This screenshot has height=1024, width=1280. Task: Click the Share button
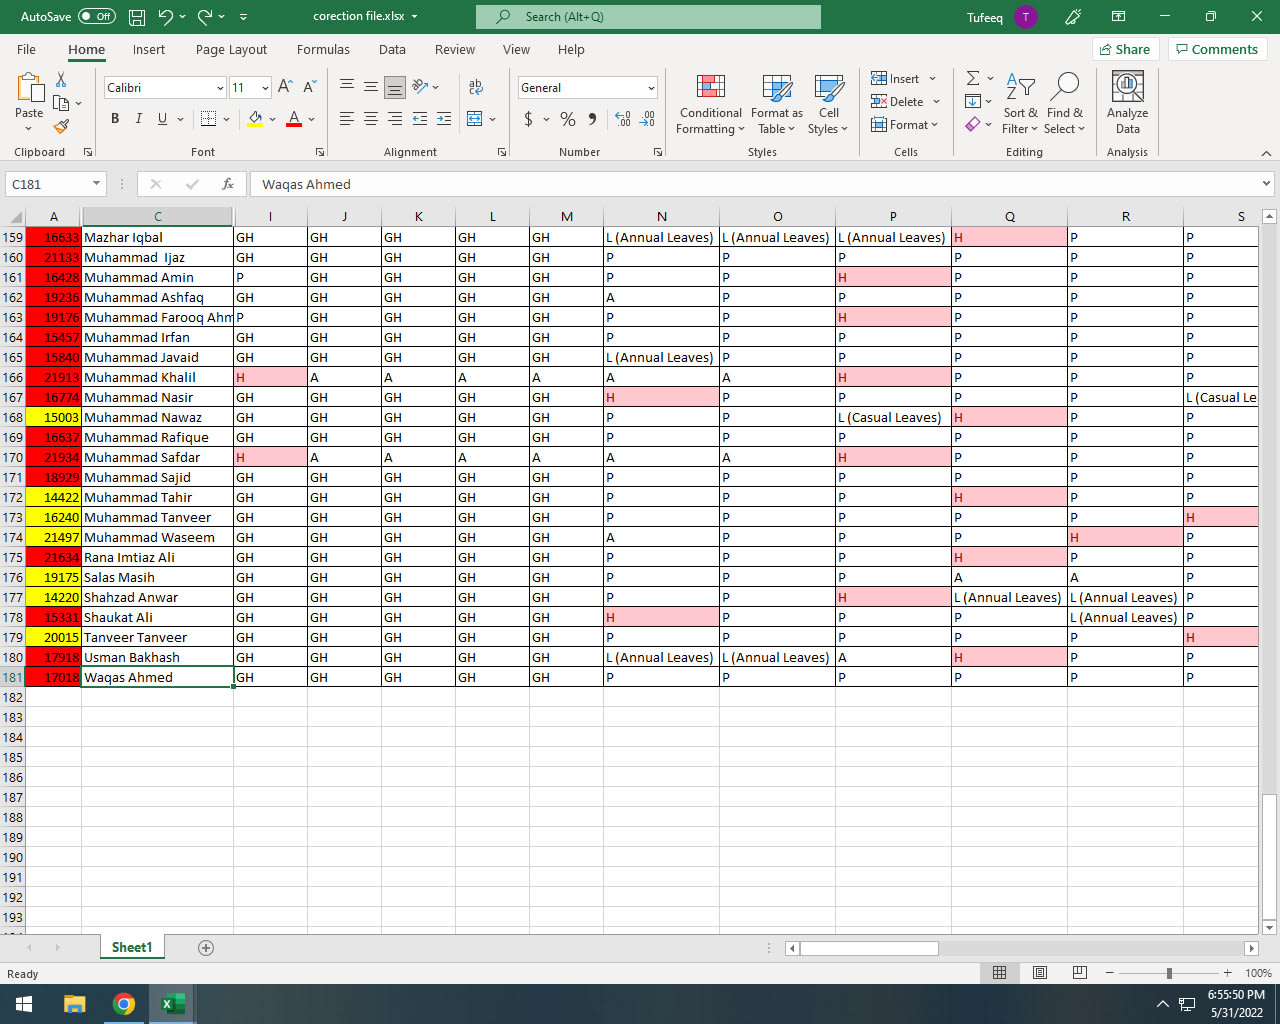(1124, 49)
